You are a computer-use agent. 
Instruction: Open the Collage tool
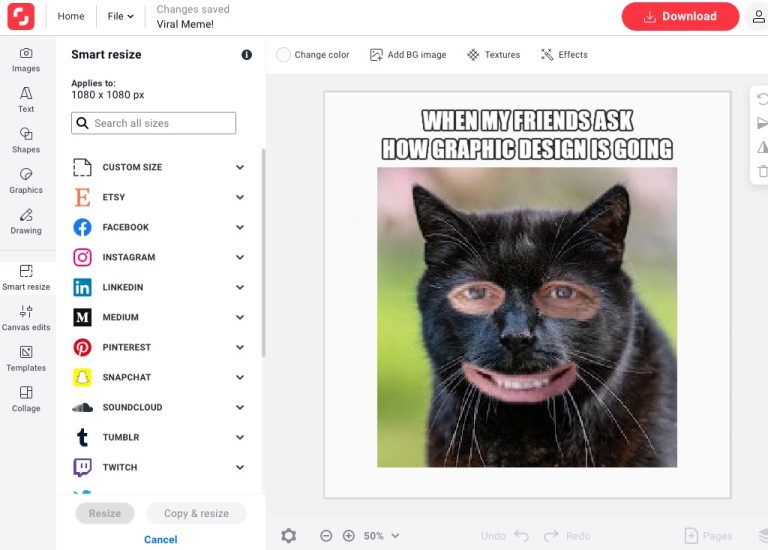tap(26, 399)
